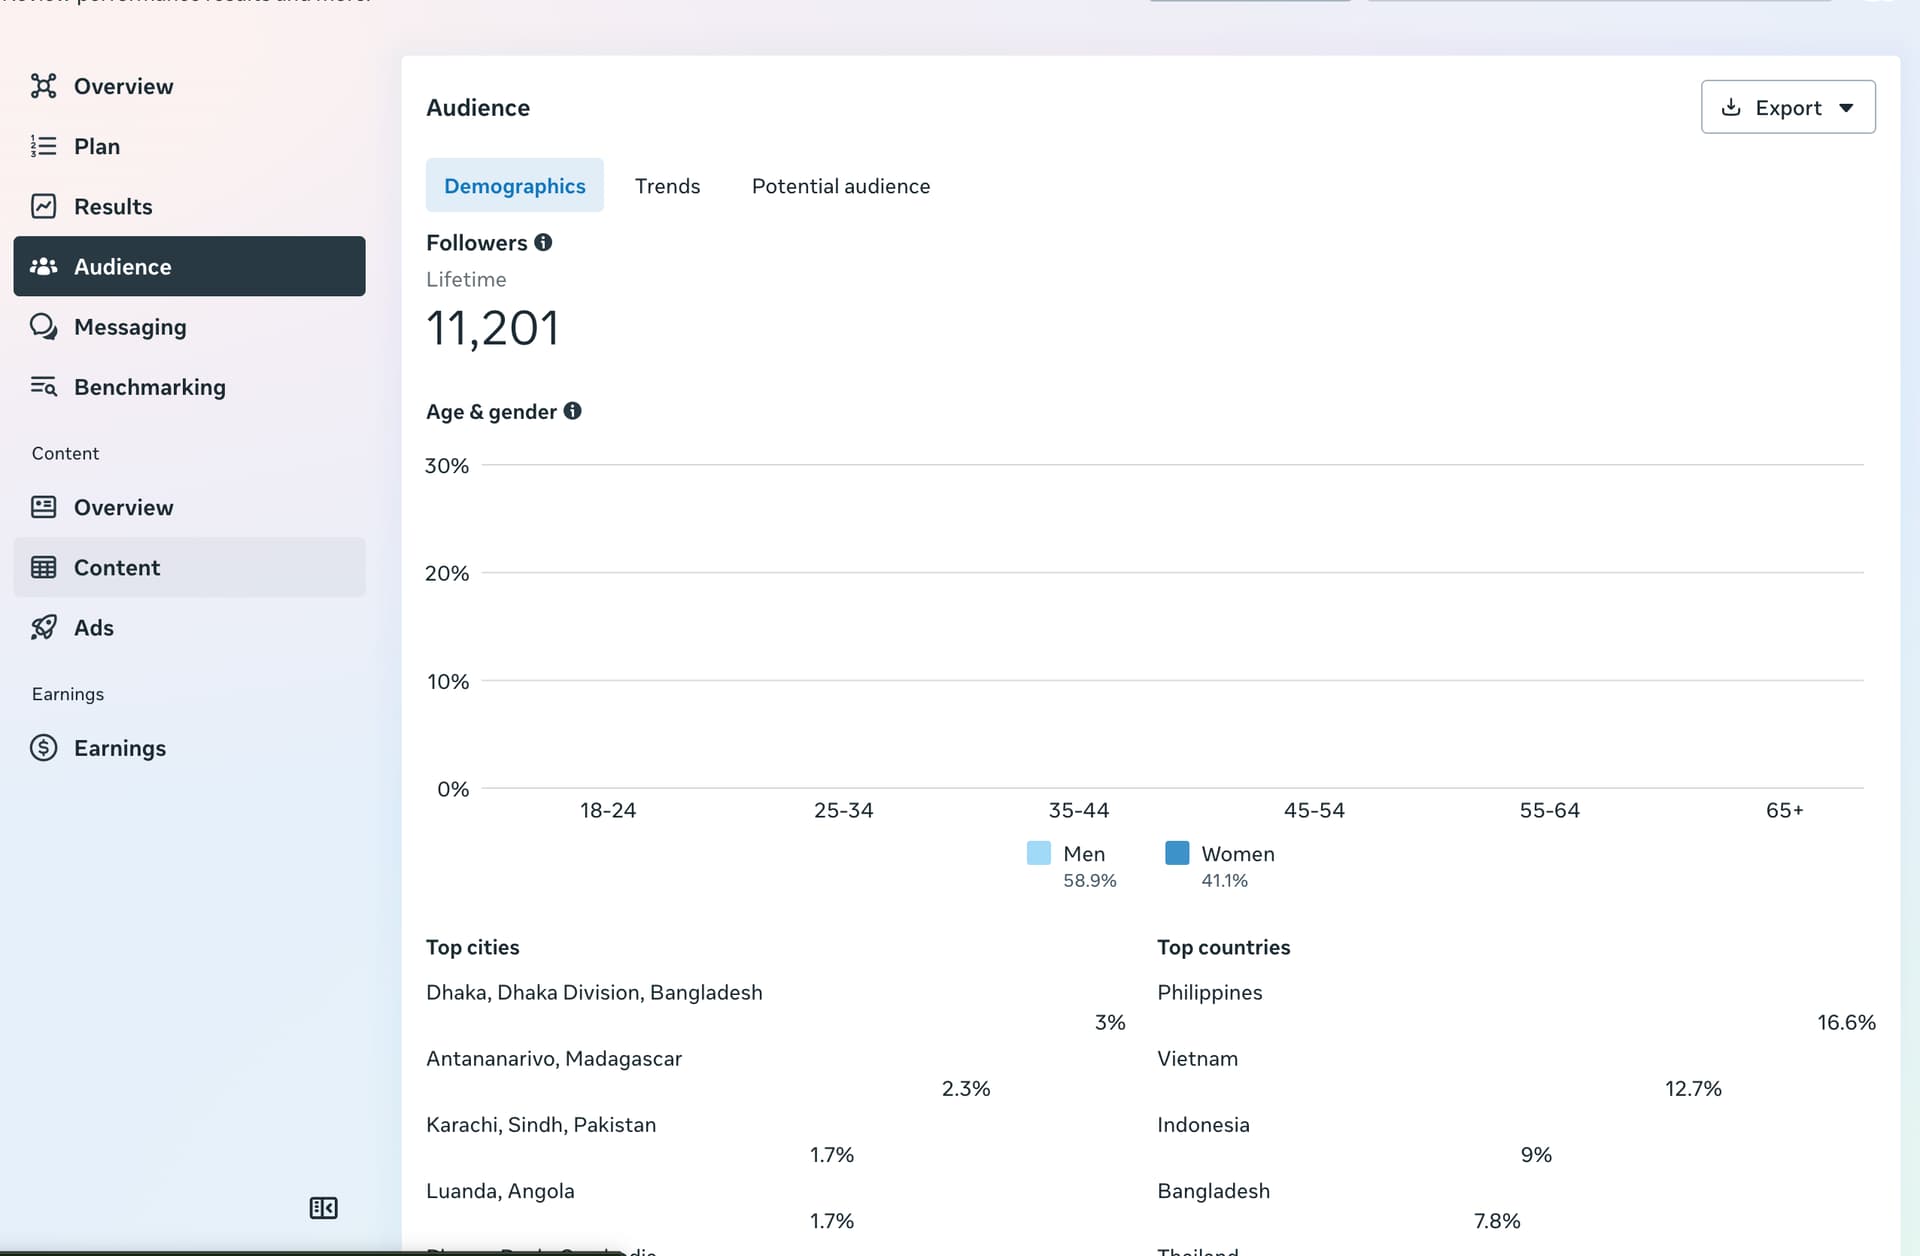Image resolution: width=1920 pixels, height=1256 pixels.
Task: Open the Plan section icon
Action: coord(43,146)
